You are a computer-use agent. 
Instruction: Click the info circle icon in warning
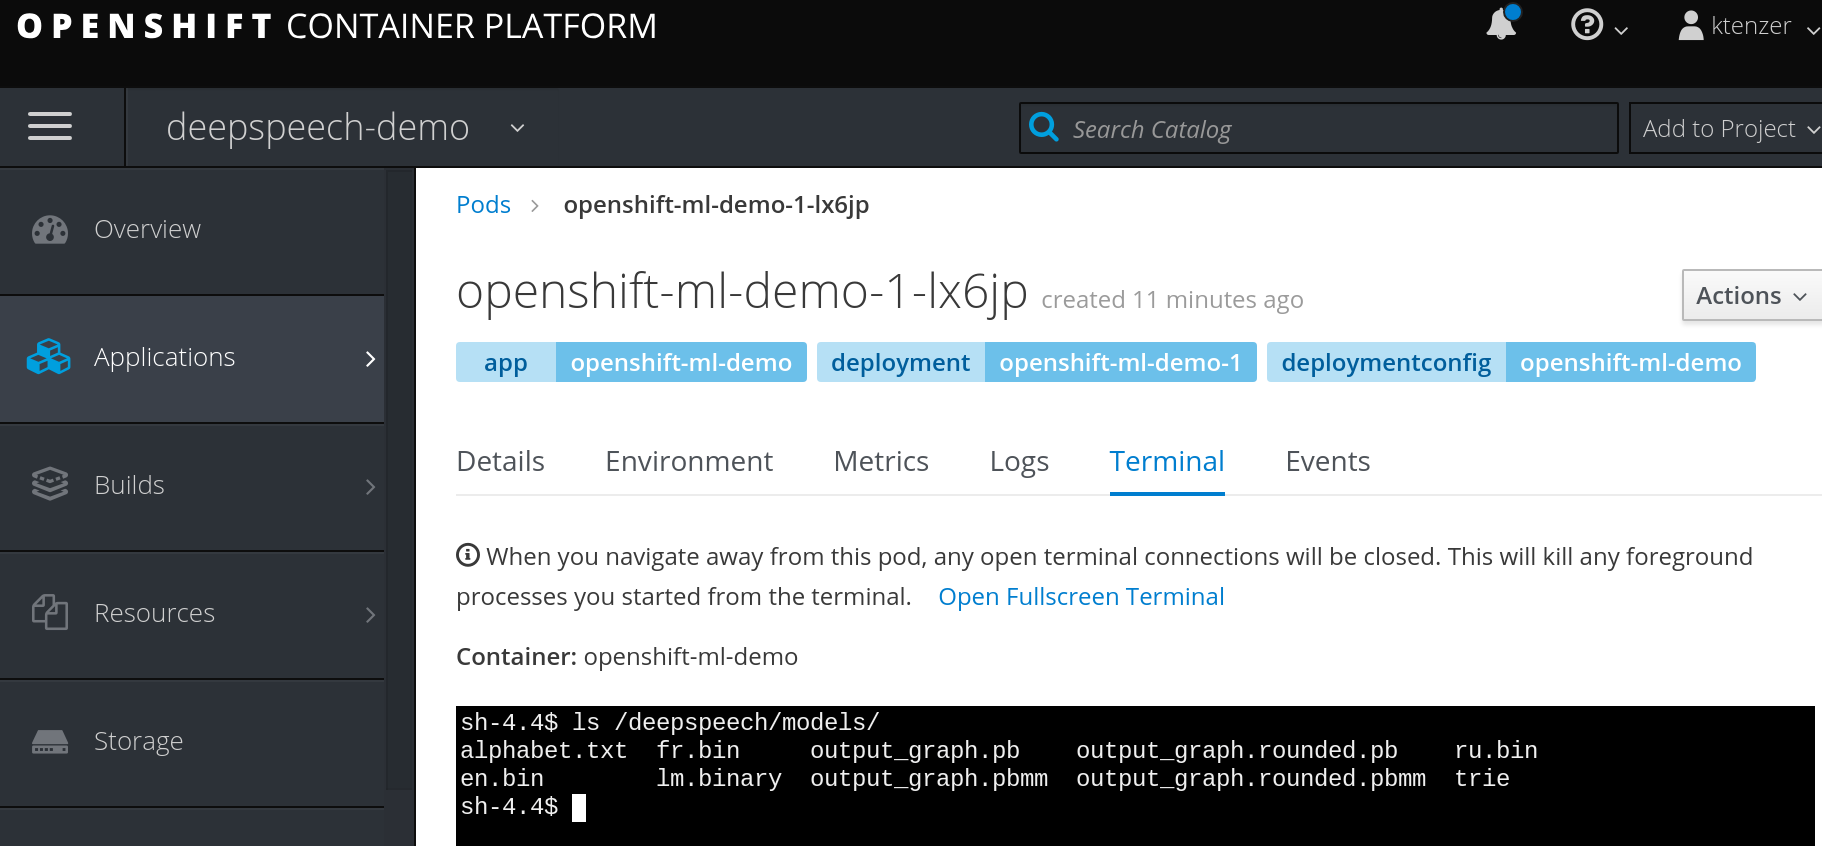pos(468,555)
